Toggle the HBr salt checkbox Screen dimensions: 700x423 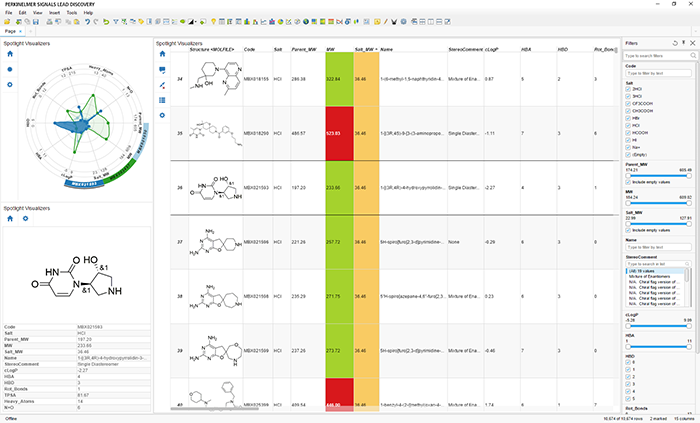click(x=628, y=118)
